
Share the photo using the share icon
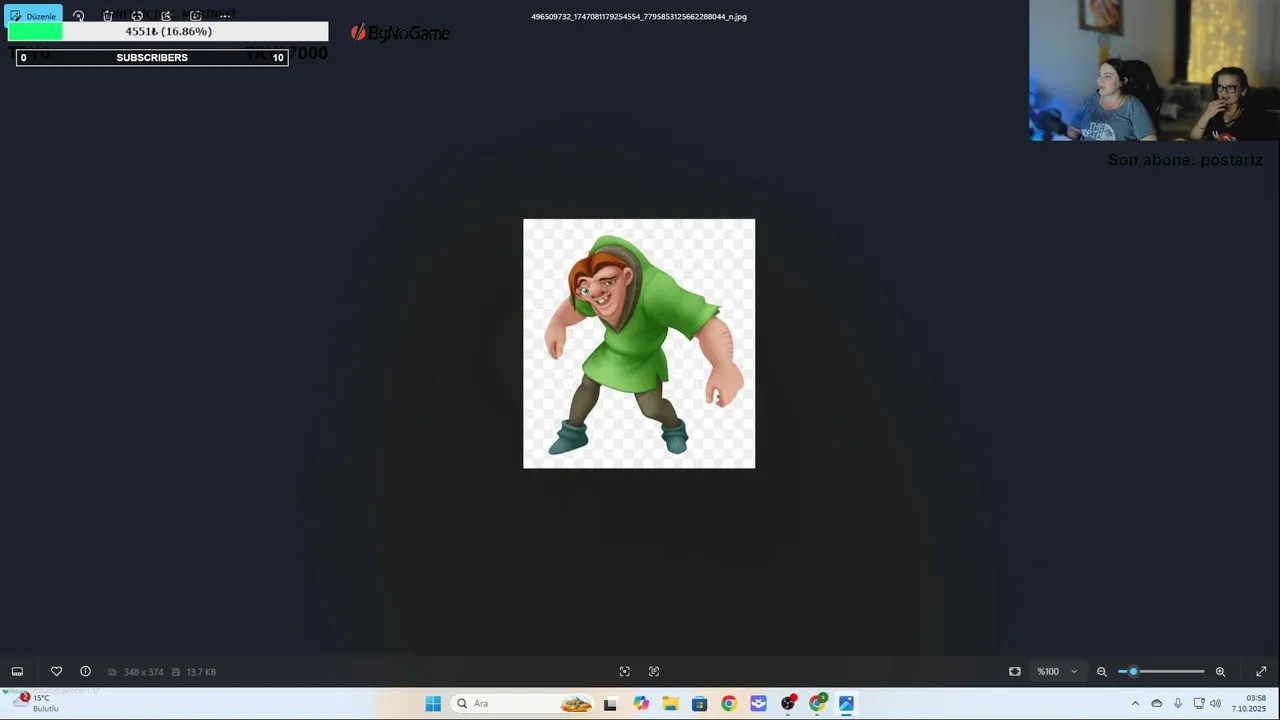click(x=166, y=16)
